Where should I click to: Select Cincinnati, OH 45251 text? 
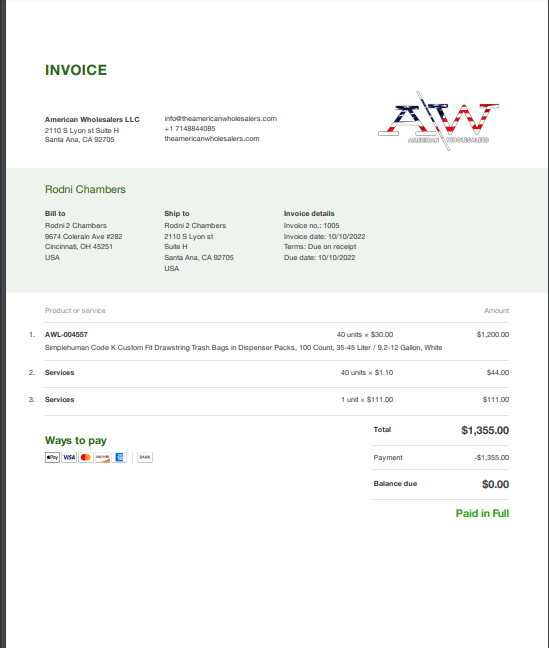(79, 247)
